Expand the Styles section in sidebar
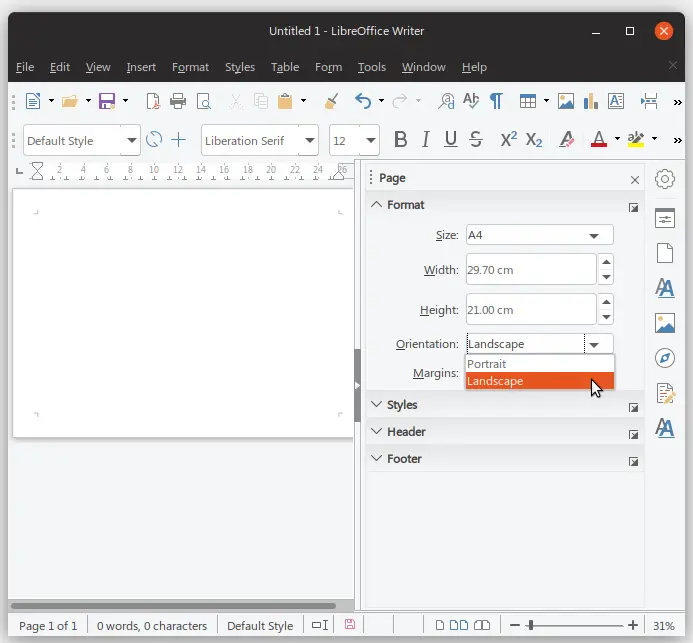The image size is (693, 643). point(402,405)
